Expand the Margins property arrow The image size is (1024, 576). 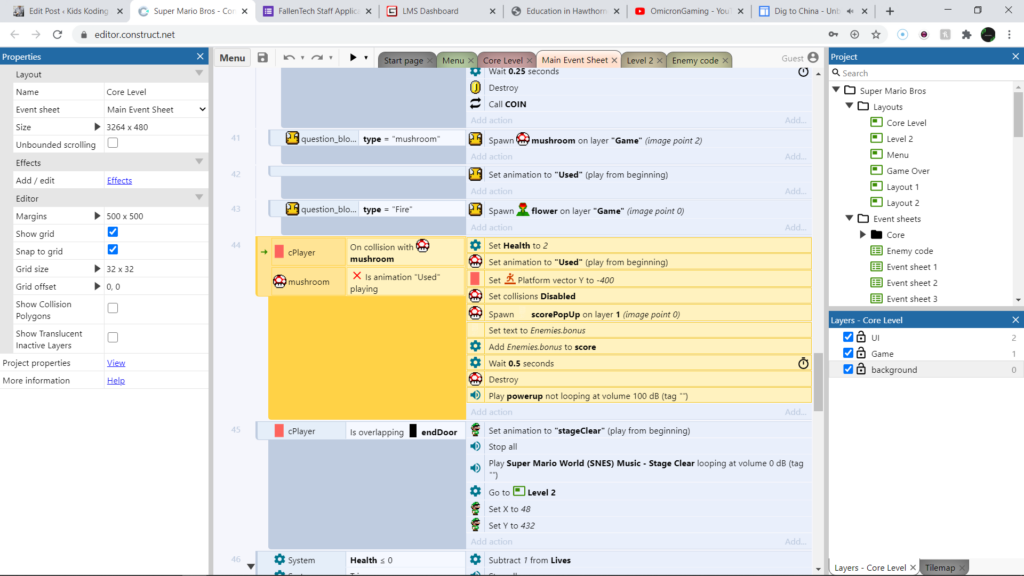(97, 216)
